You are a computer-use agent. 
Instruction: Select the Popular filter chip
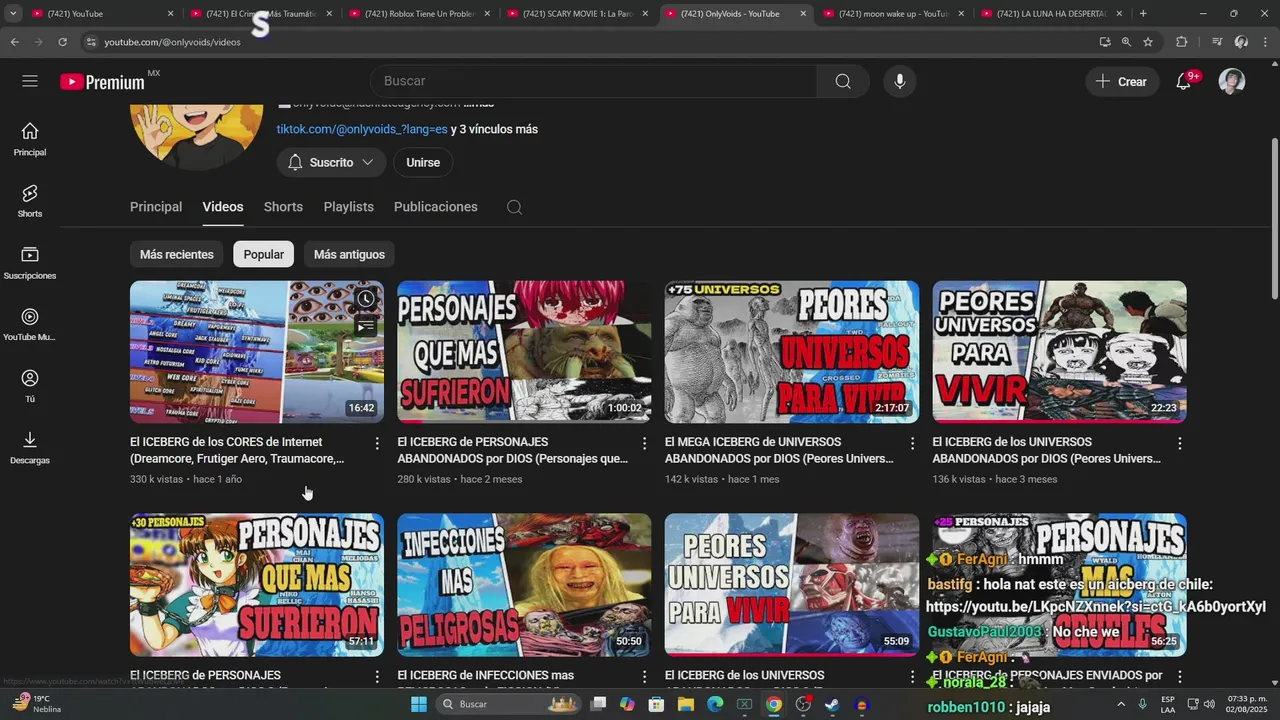264,254
